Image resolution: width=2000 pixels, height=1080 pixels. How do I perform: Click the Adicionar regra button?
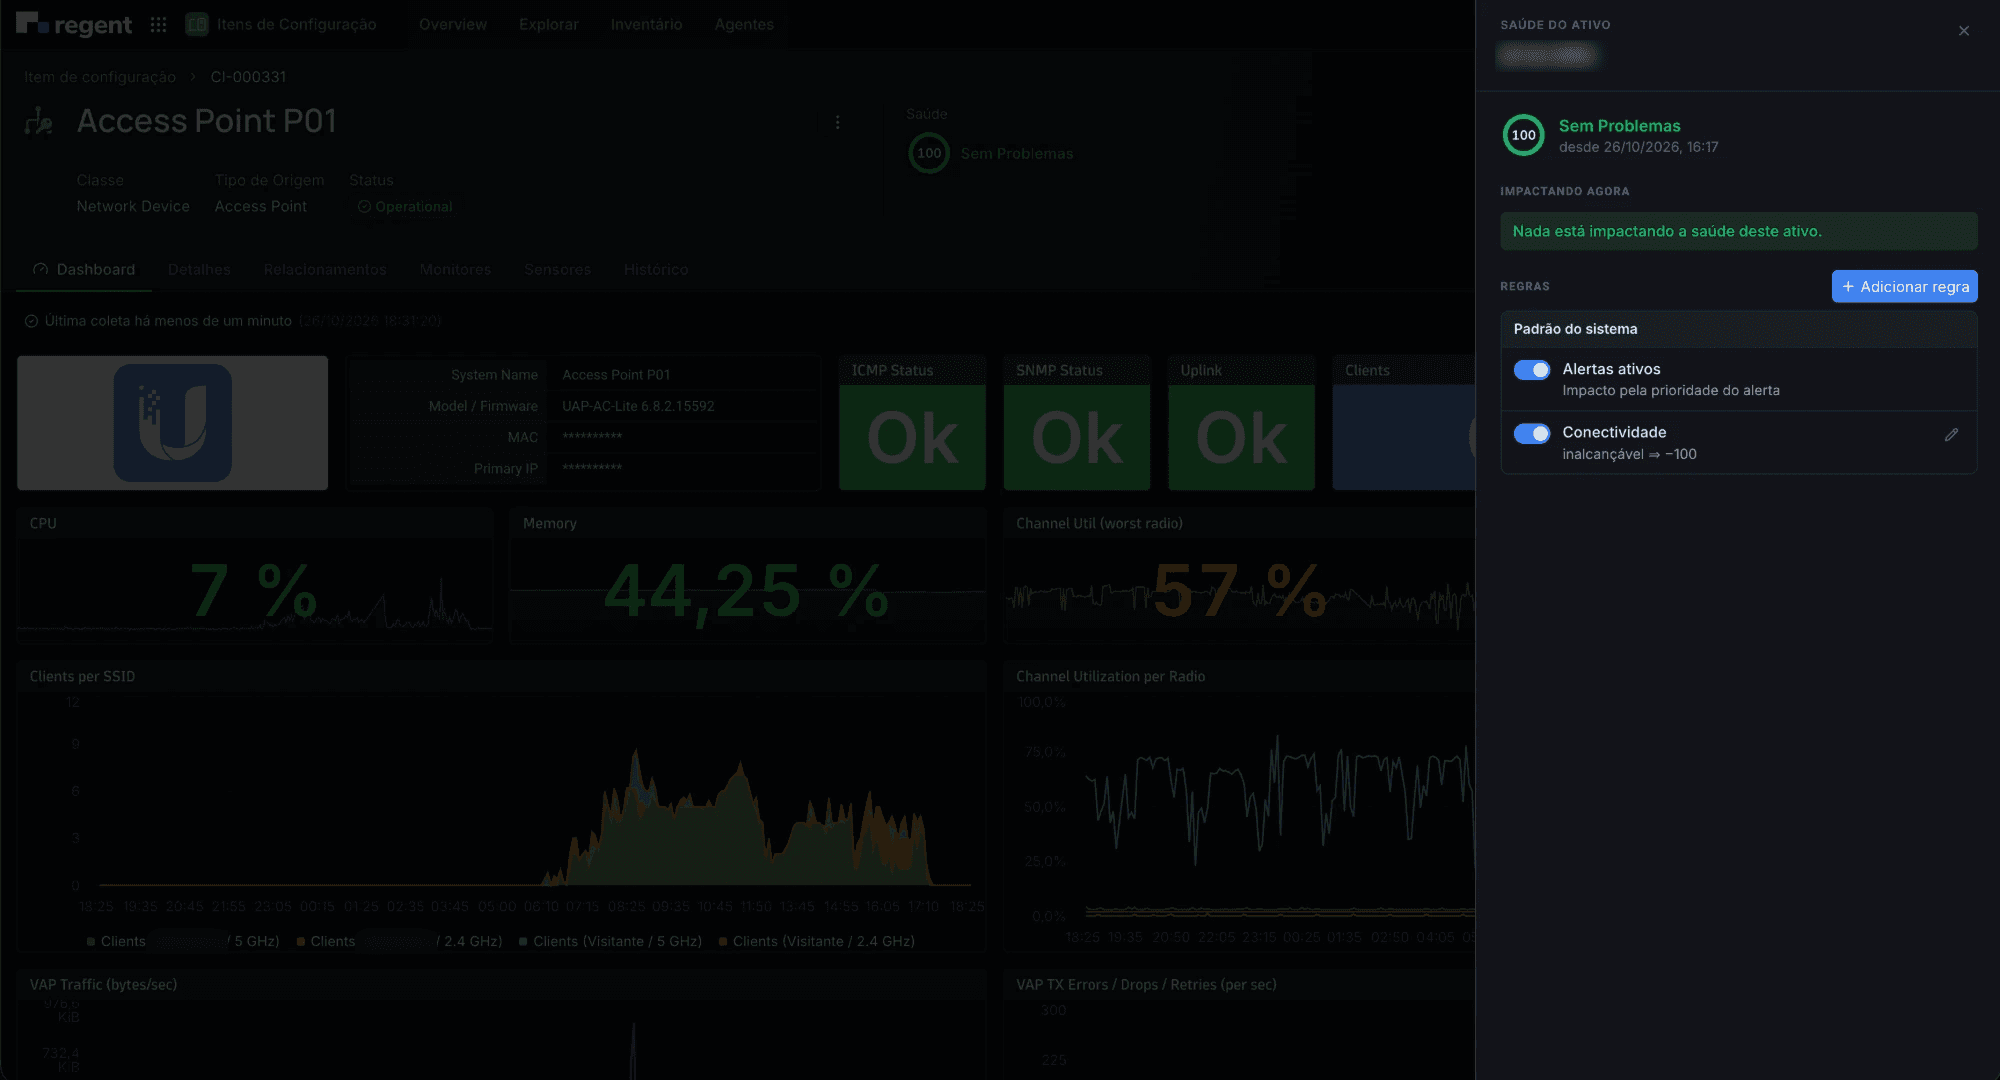click(1904, 286)
